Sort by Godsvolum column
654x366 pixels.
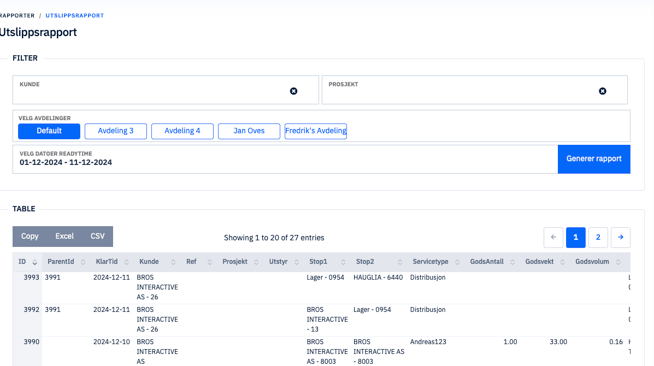(x=598, y=262)
